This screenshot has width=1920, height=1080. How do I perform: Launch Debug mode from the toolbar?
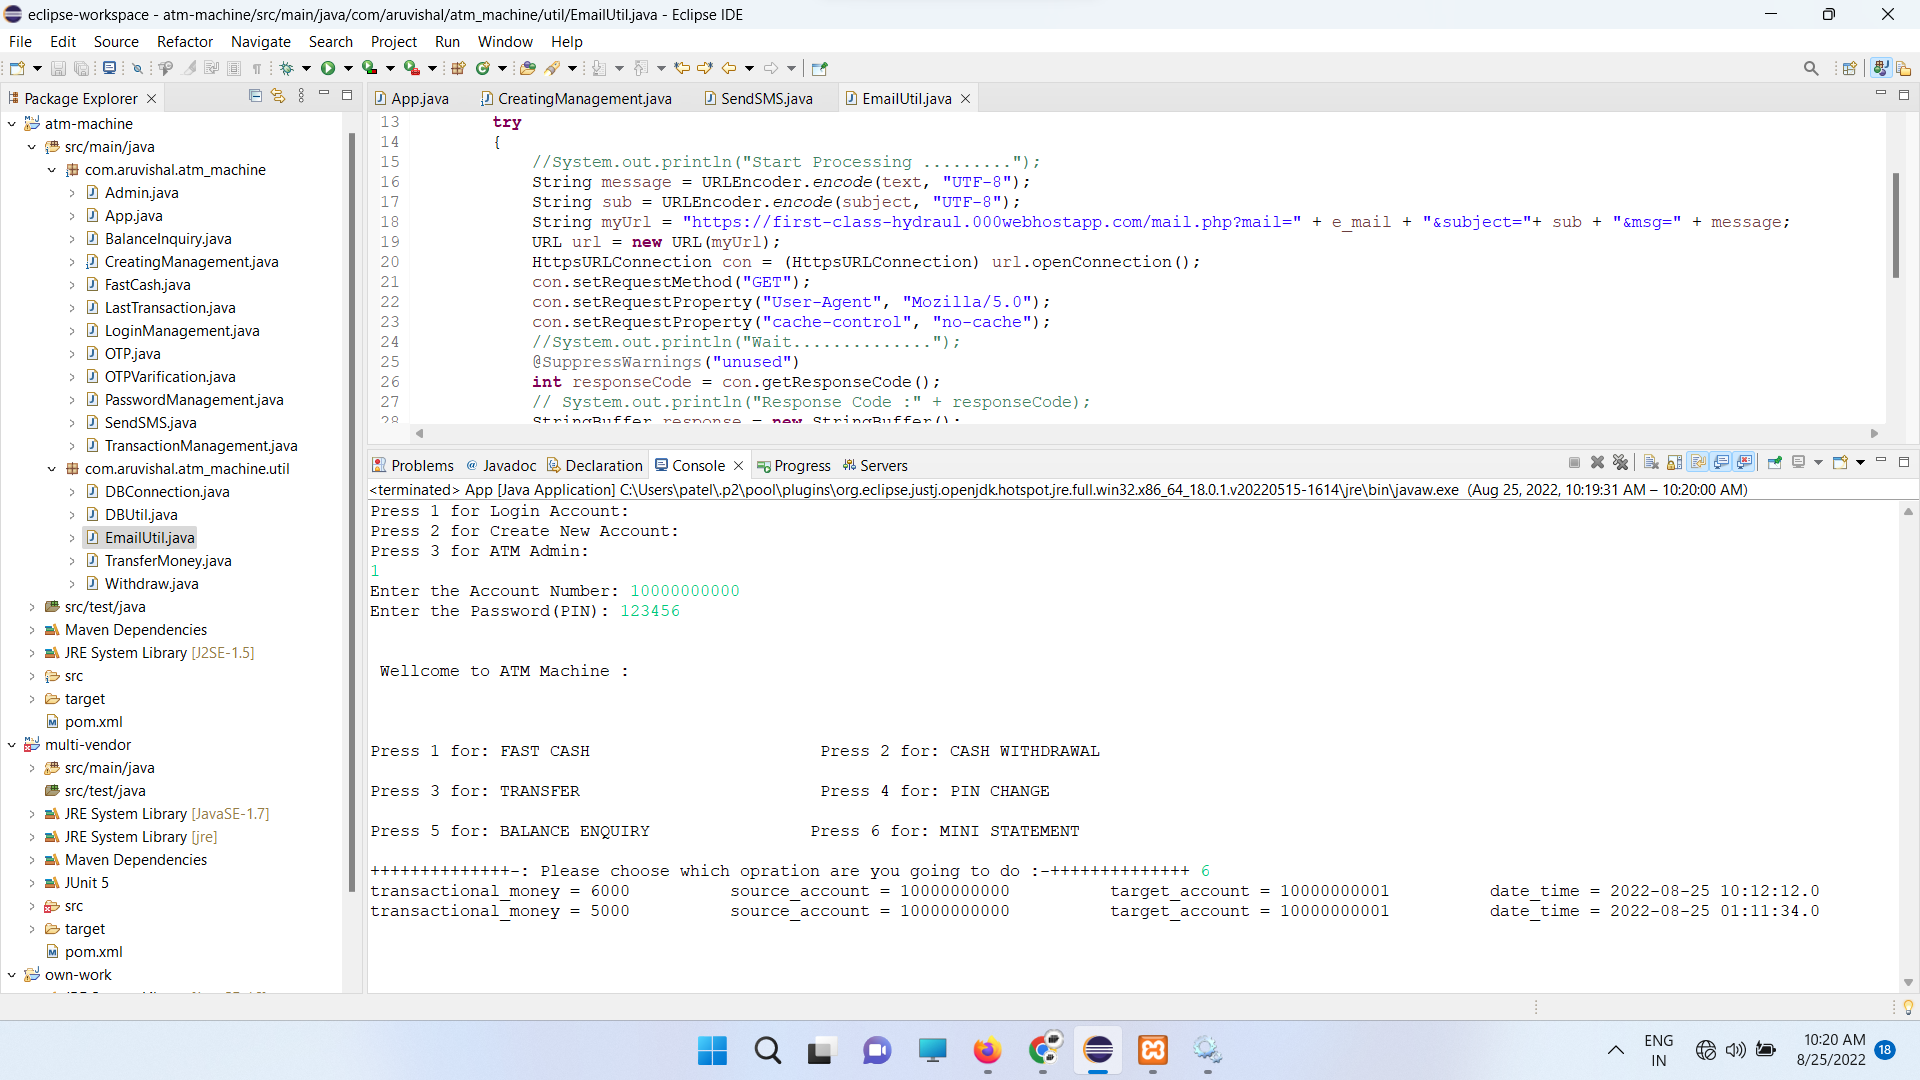point(287,68)
